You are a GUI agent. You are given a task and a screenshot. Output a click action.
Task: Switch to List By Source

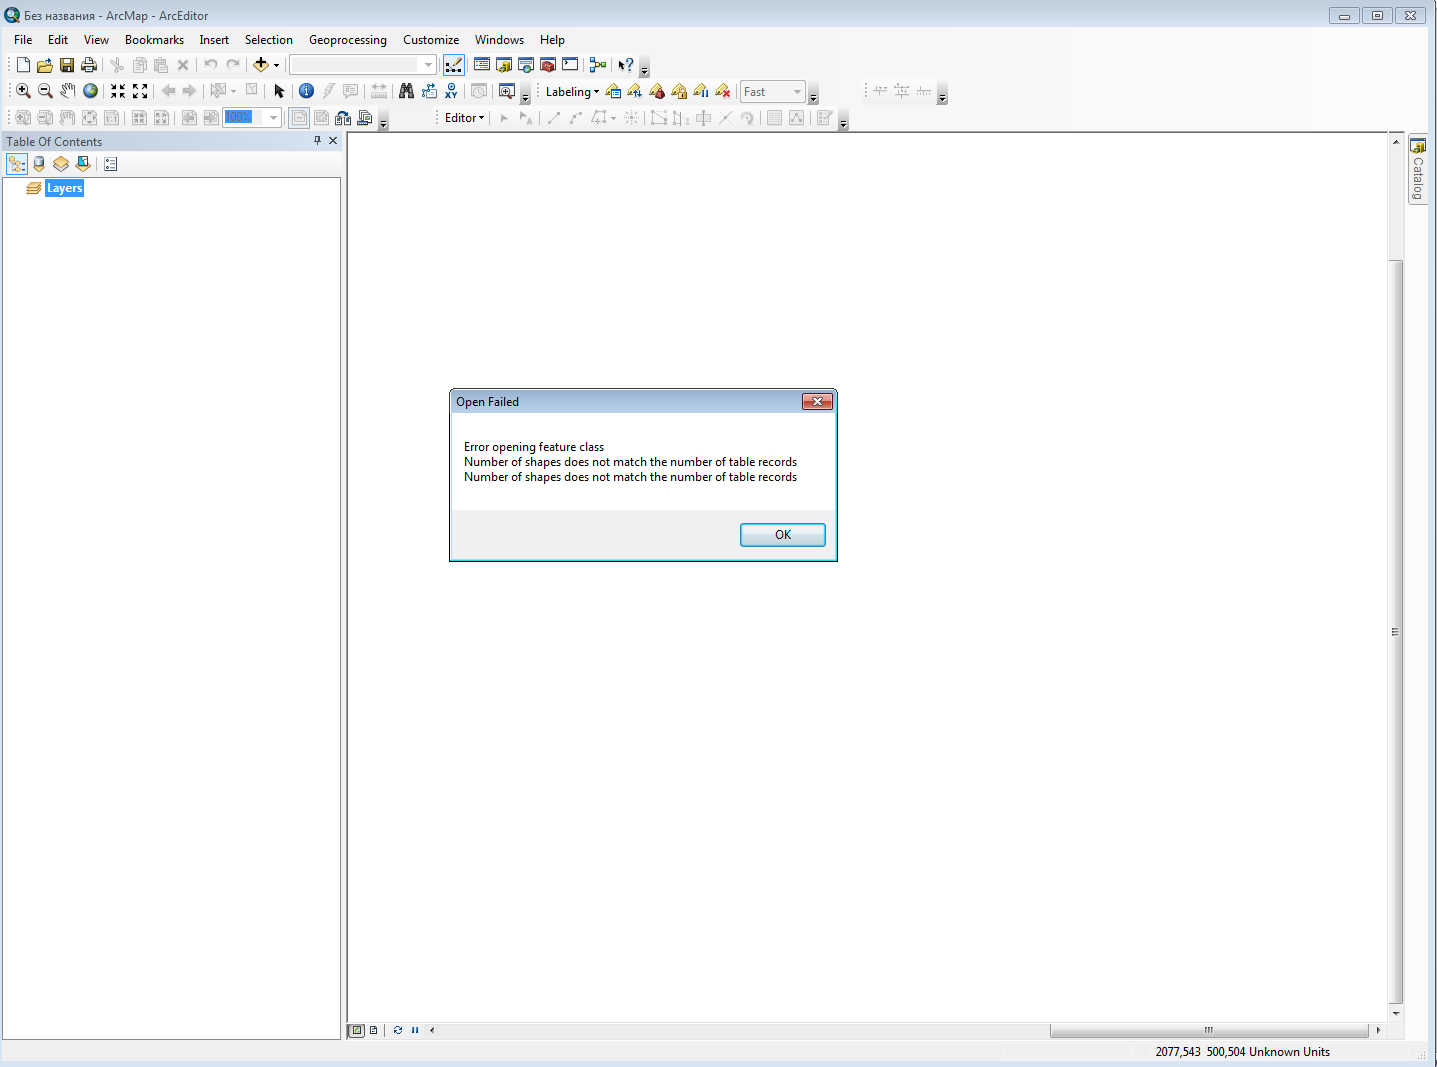[39, 164]
